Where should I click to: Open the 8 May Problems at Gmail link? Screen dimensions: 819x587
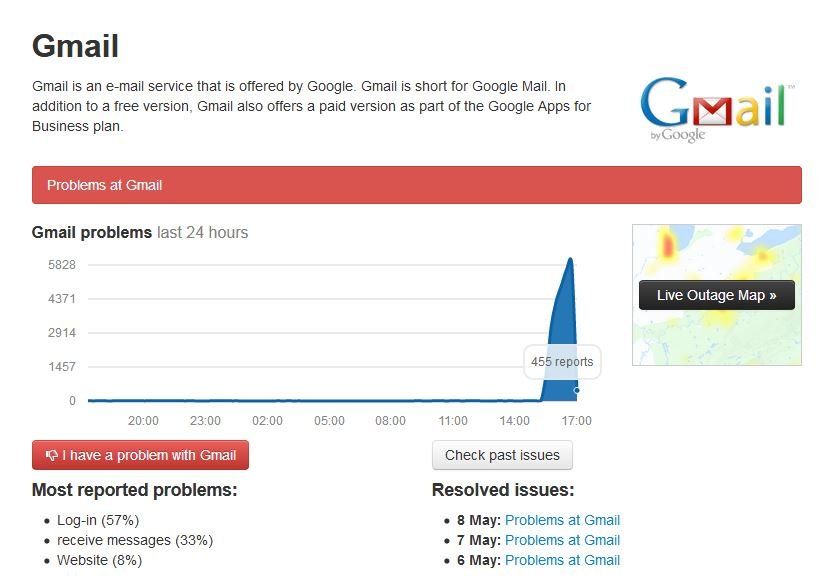click(x=562, y=520)
